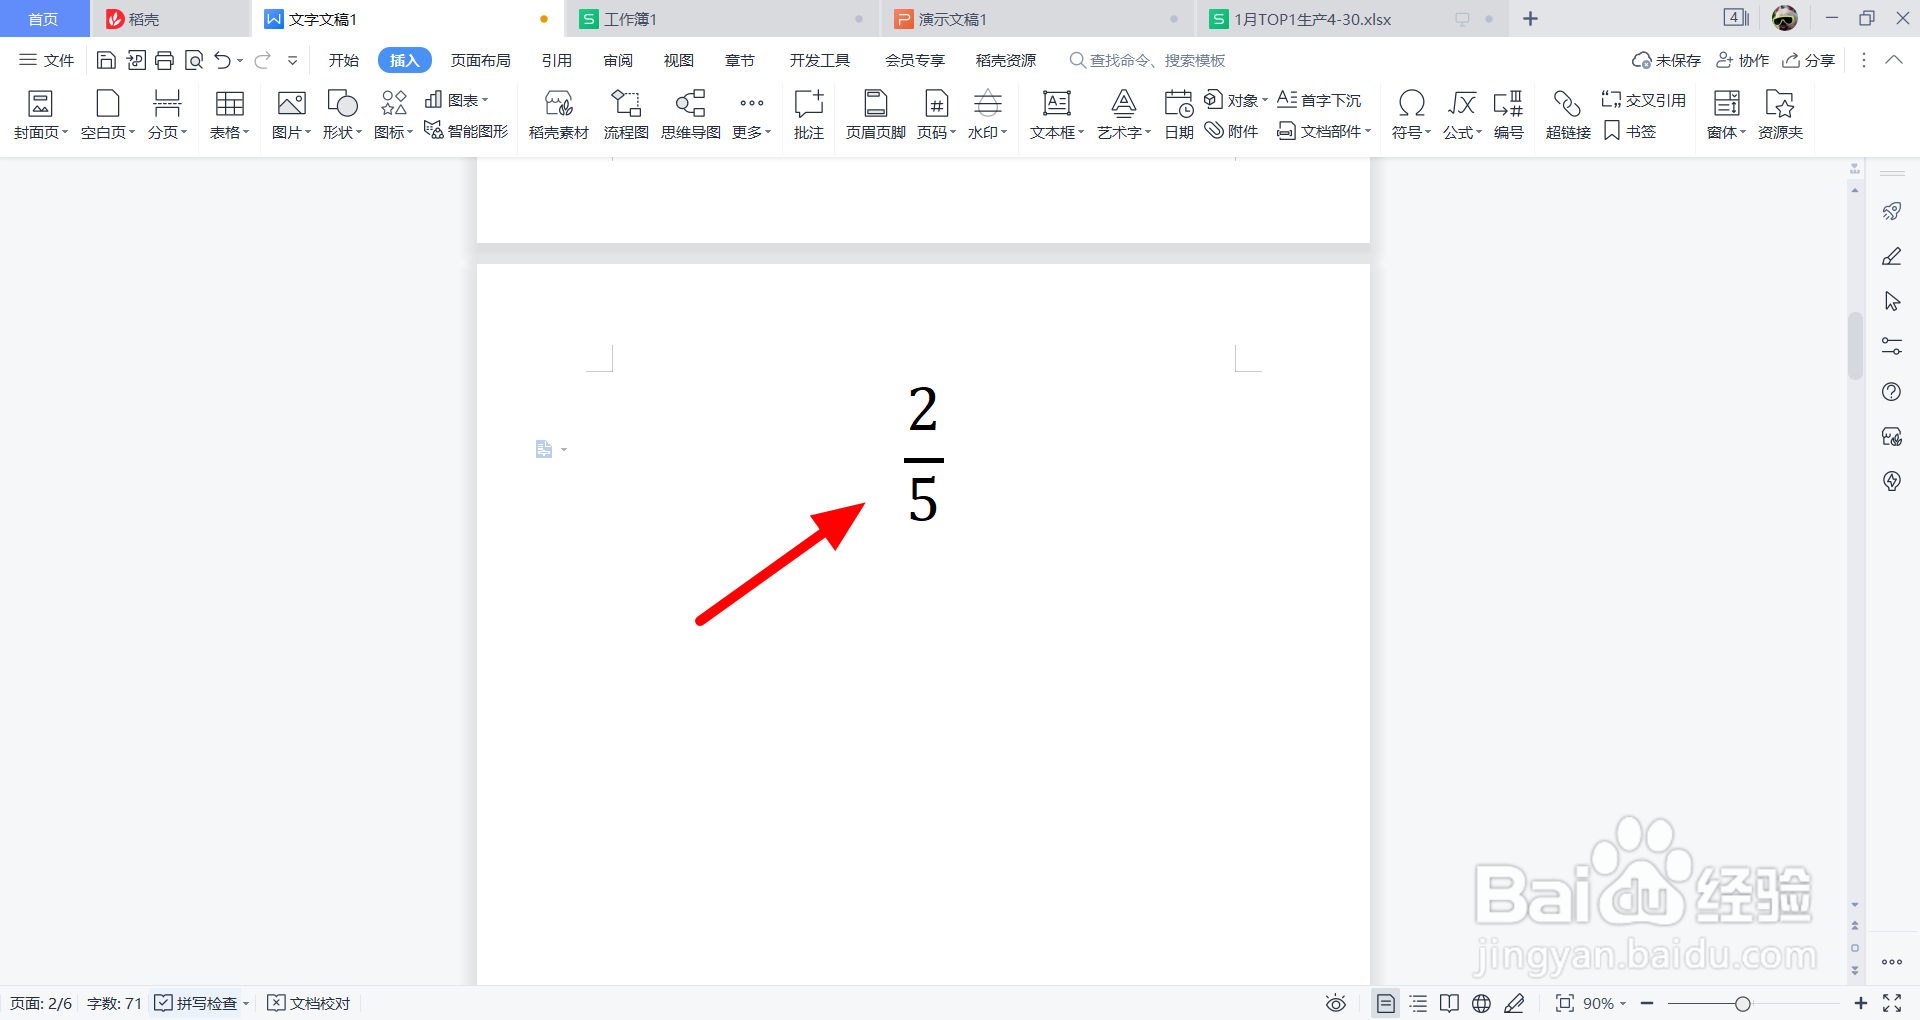Screen dimensions: 1920x1020
Task: Add a Comment (批注)
Action: point(809,114)
